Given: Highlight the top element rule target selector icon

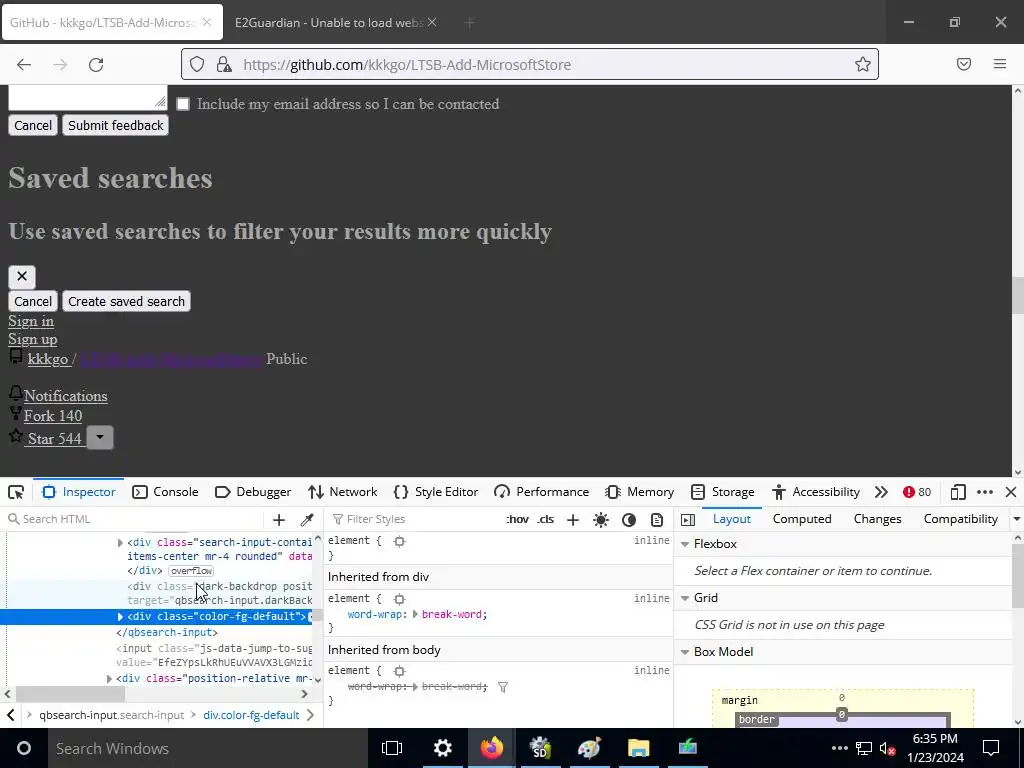Looking at the screenshot, I should pyautogui.click(x=399, y=541).
